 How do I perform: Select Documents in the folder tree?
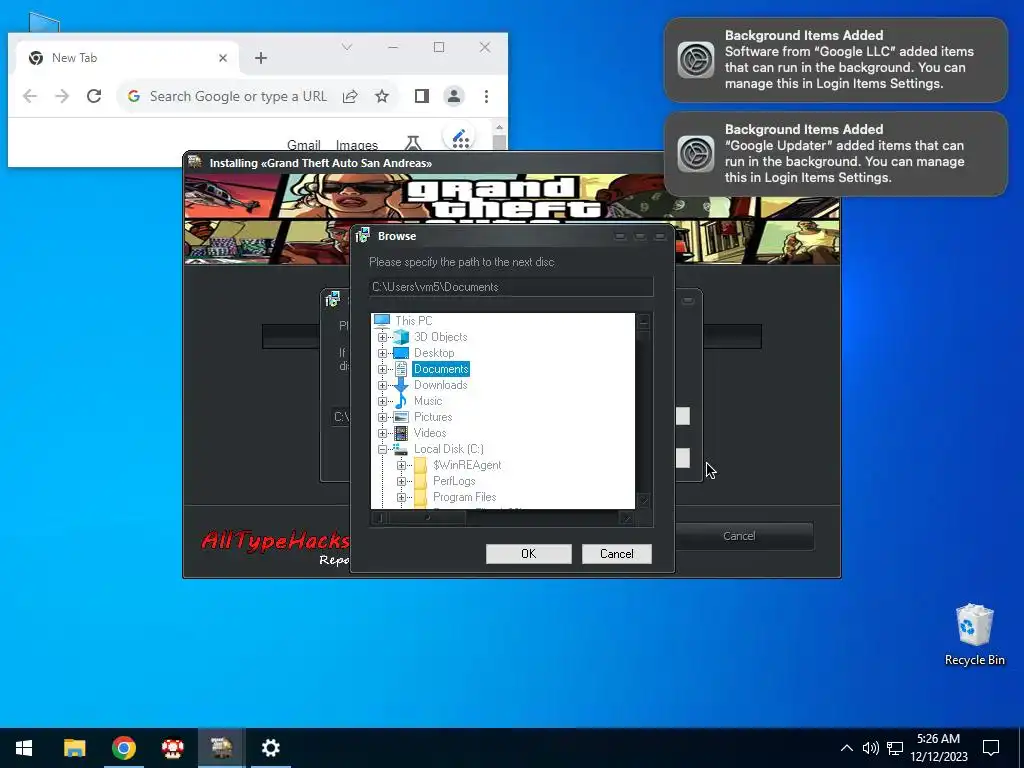pyautogui.click(x=441, y=369)
